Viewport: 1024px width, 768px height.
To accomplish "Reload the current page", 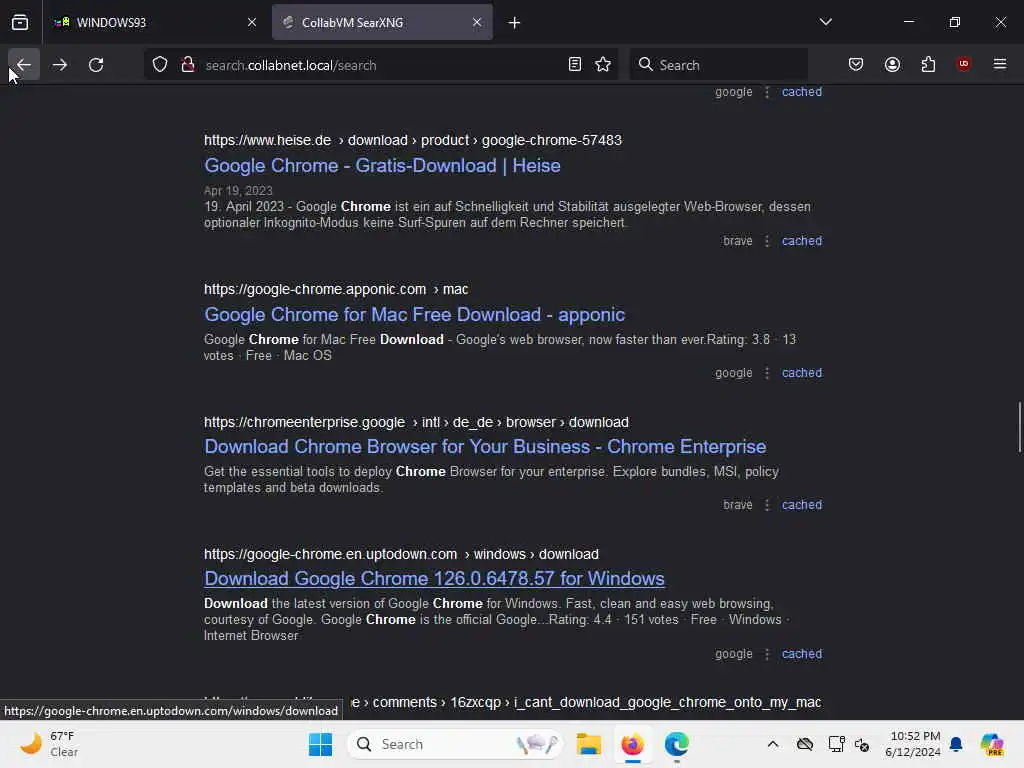I will (96, 65).
